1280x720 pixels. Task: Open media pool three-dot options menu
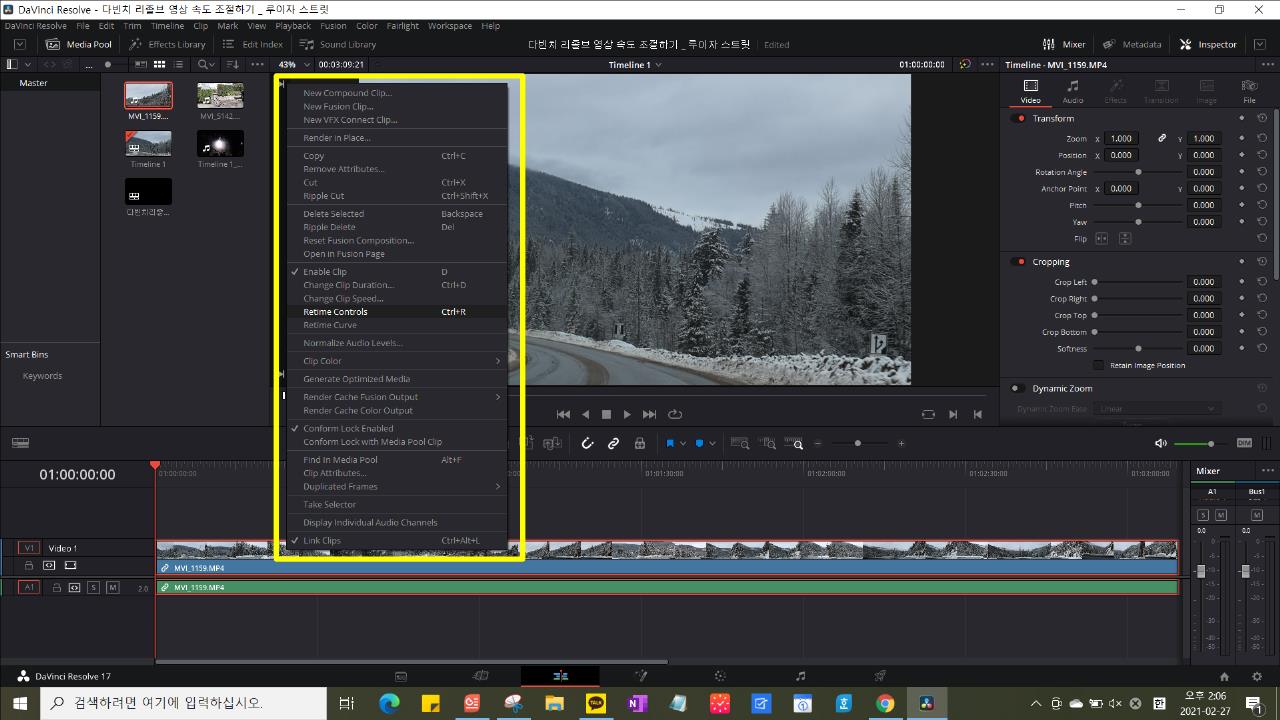point(258,64)
